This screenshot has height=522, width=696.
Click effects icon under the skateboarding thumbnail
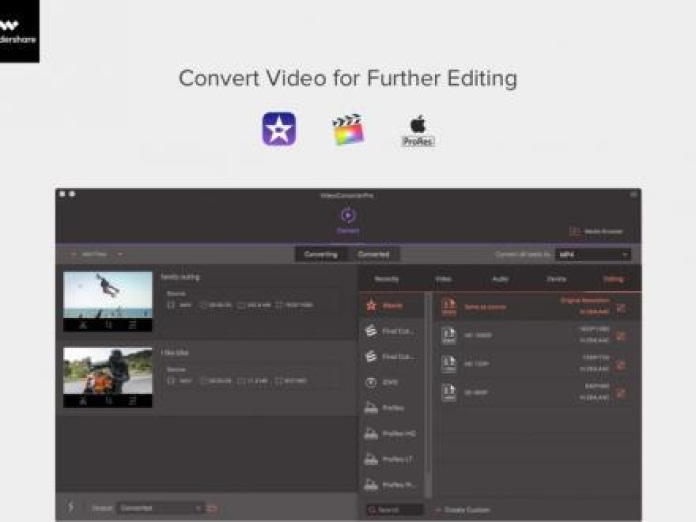[x=132, y=325]
